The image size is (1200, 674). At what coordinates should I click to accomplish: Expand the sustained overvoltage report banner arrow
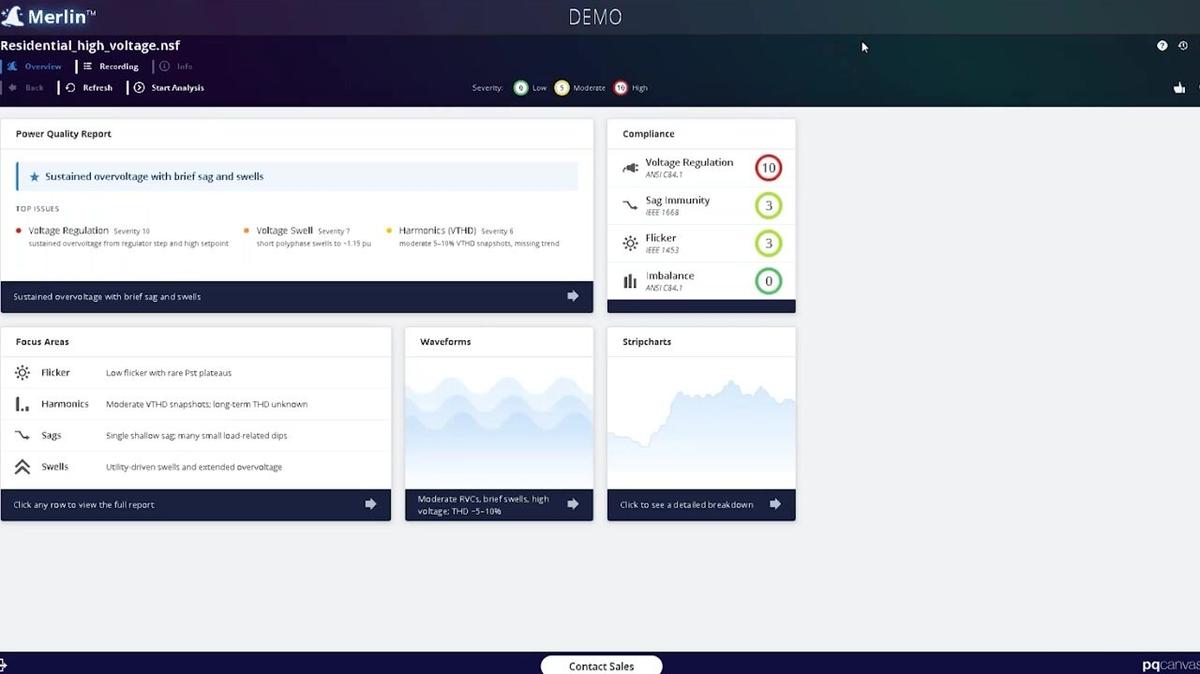(572, 296)
